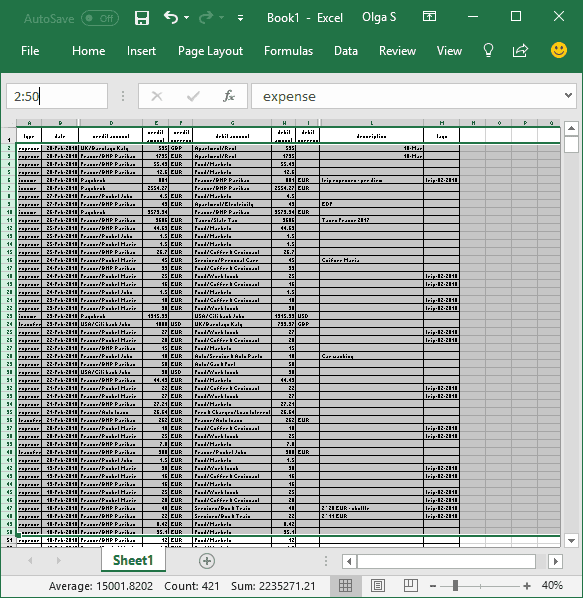Viewport: 583px width, 598px height.
Task: Click the Share icon
Action: point(520,50)
